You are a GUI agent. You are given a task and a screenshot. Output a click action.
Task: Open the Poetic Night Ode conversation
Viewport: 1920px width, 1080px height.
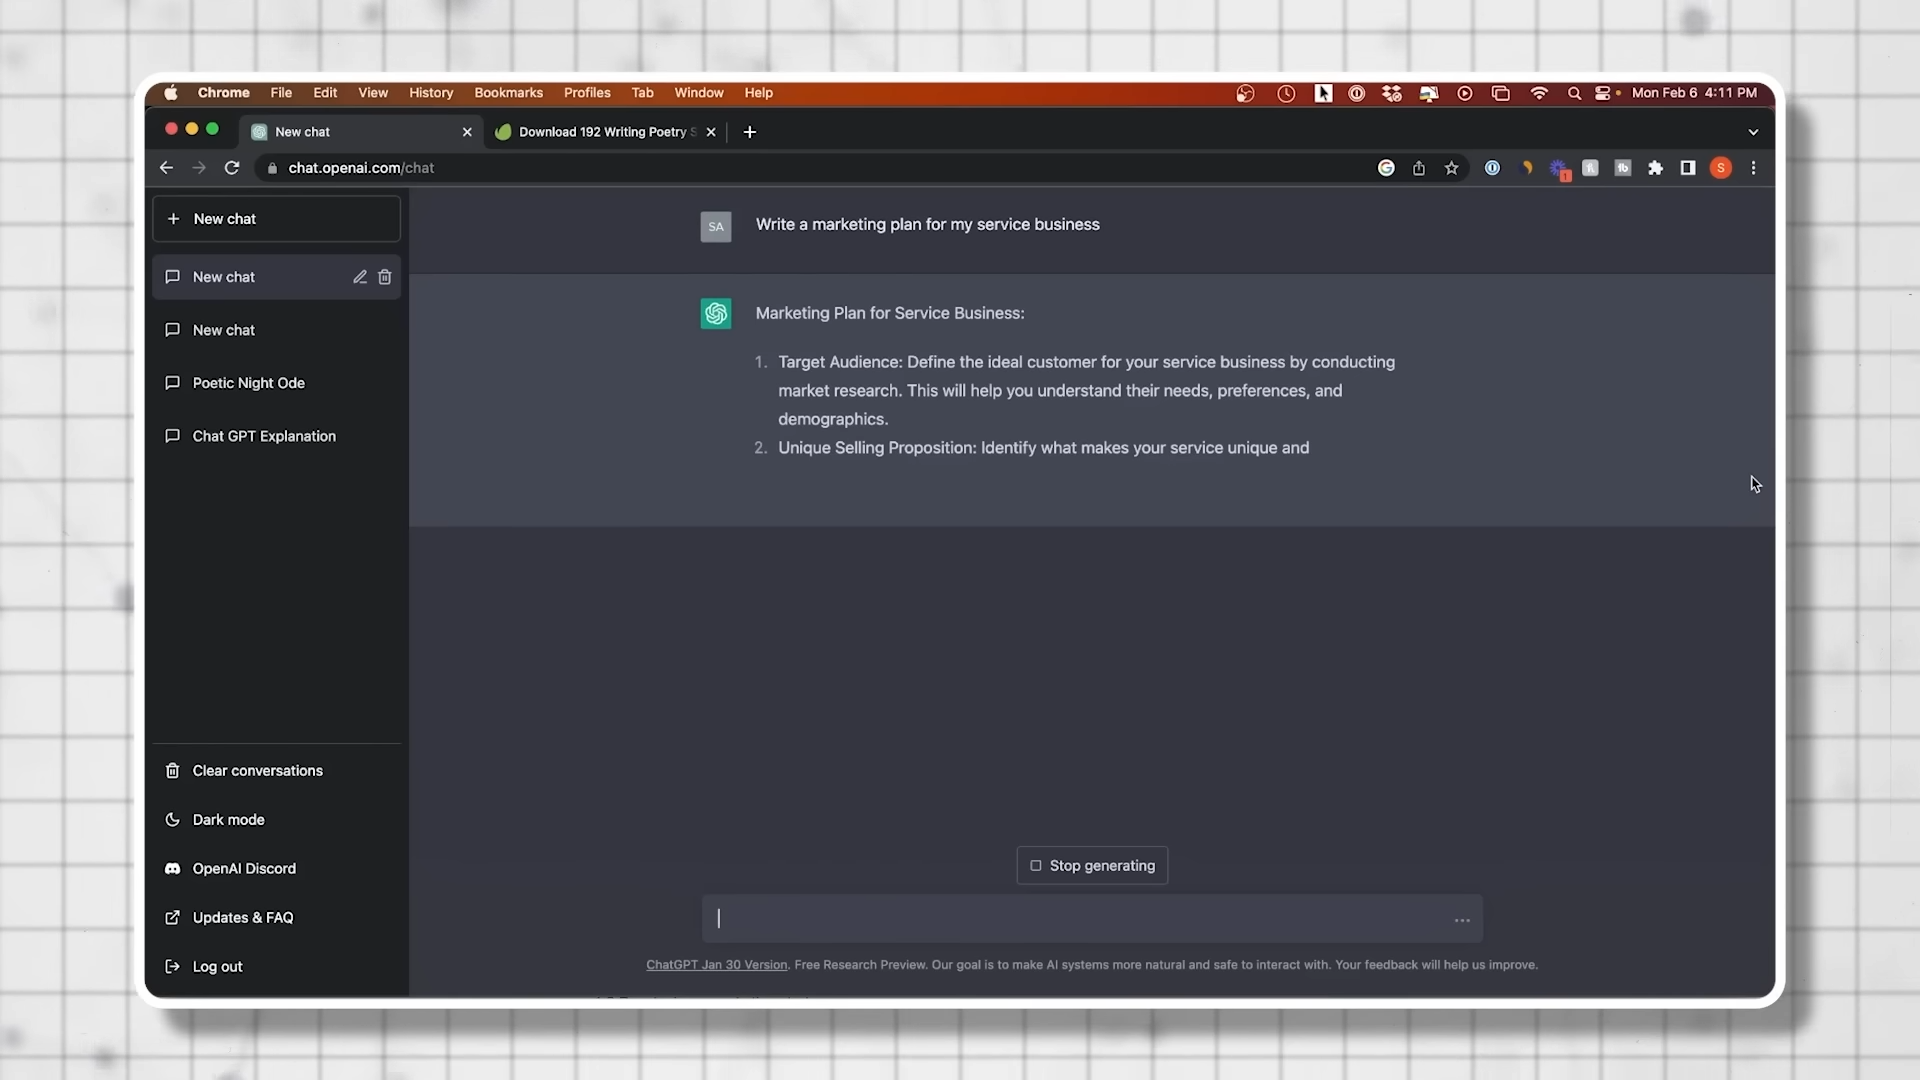248,383
